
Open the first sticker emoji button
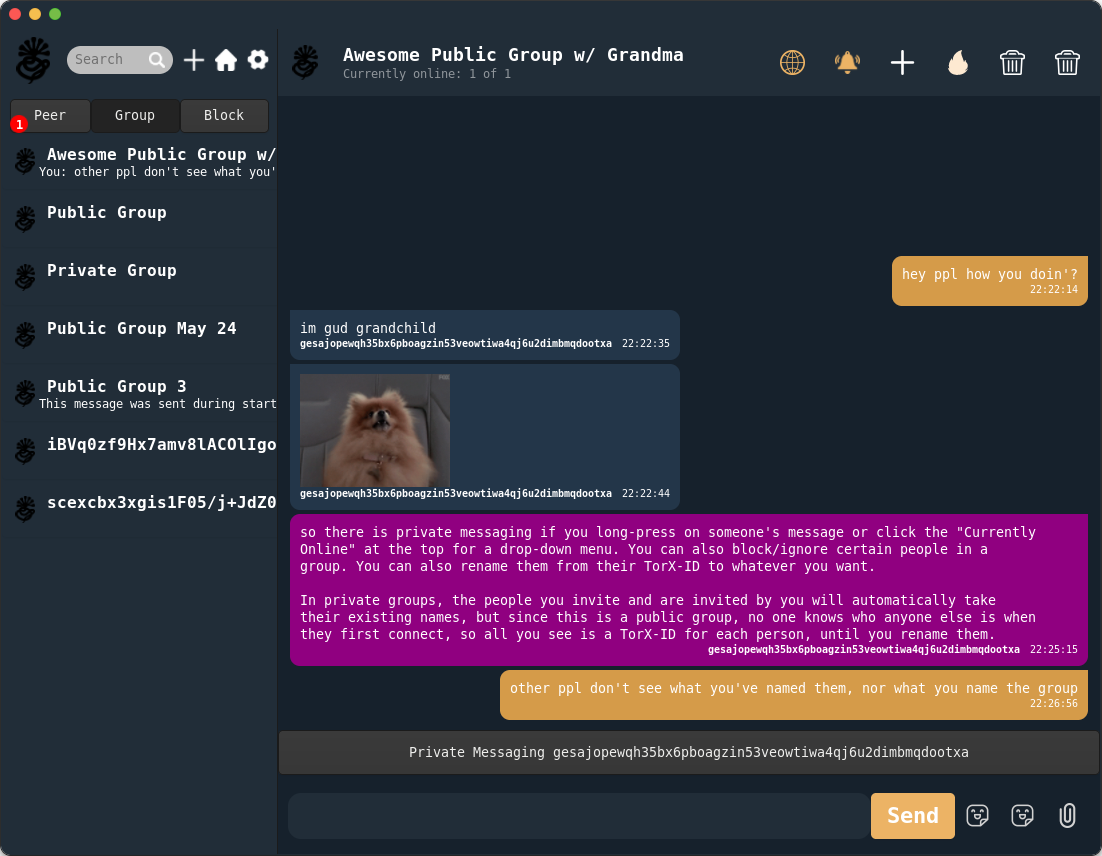click(978, 815)
